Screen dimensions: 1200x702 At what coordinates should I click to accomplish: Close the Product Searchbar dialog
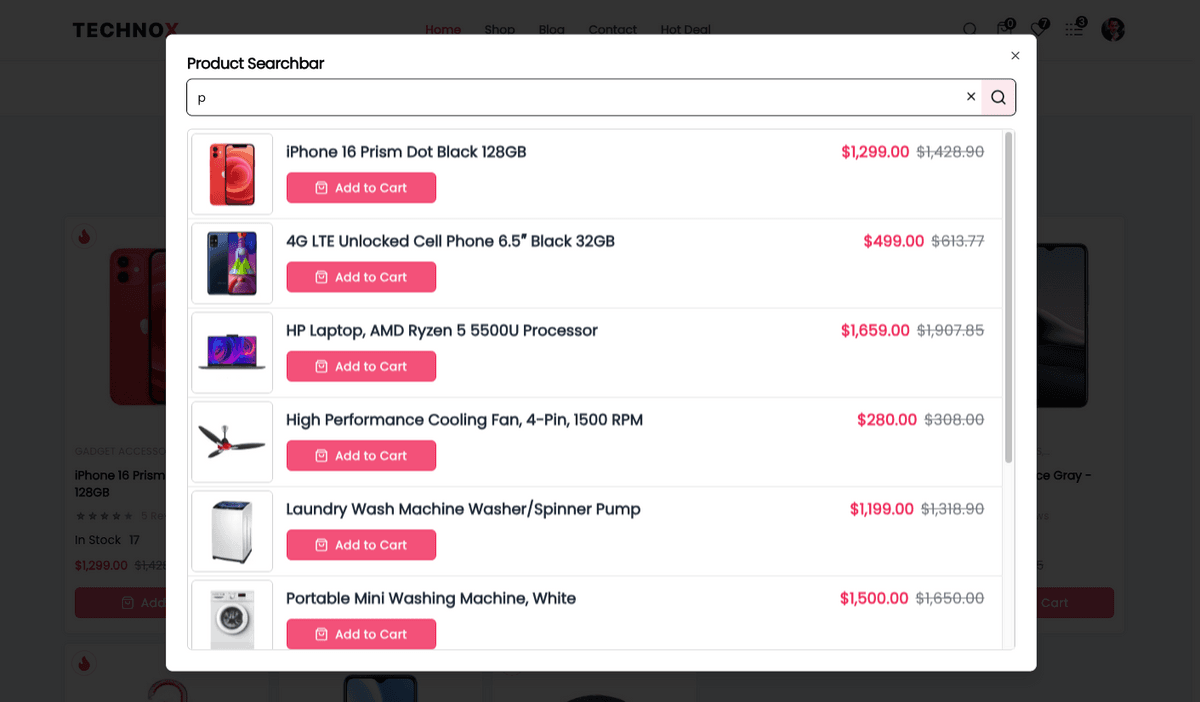[1015, 56]
